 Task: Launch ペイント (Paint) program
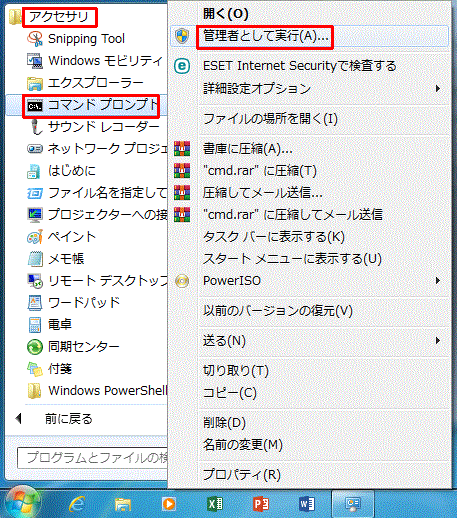pyautogui.click(x=62, y=237)
